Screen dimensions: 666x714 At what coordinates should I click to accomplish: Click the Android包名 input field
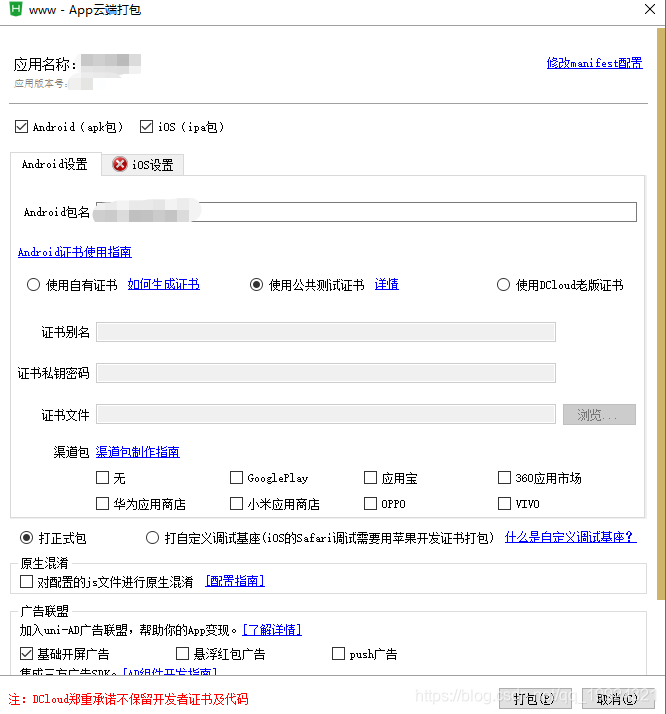pos(366,212)
